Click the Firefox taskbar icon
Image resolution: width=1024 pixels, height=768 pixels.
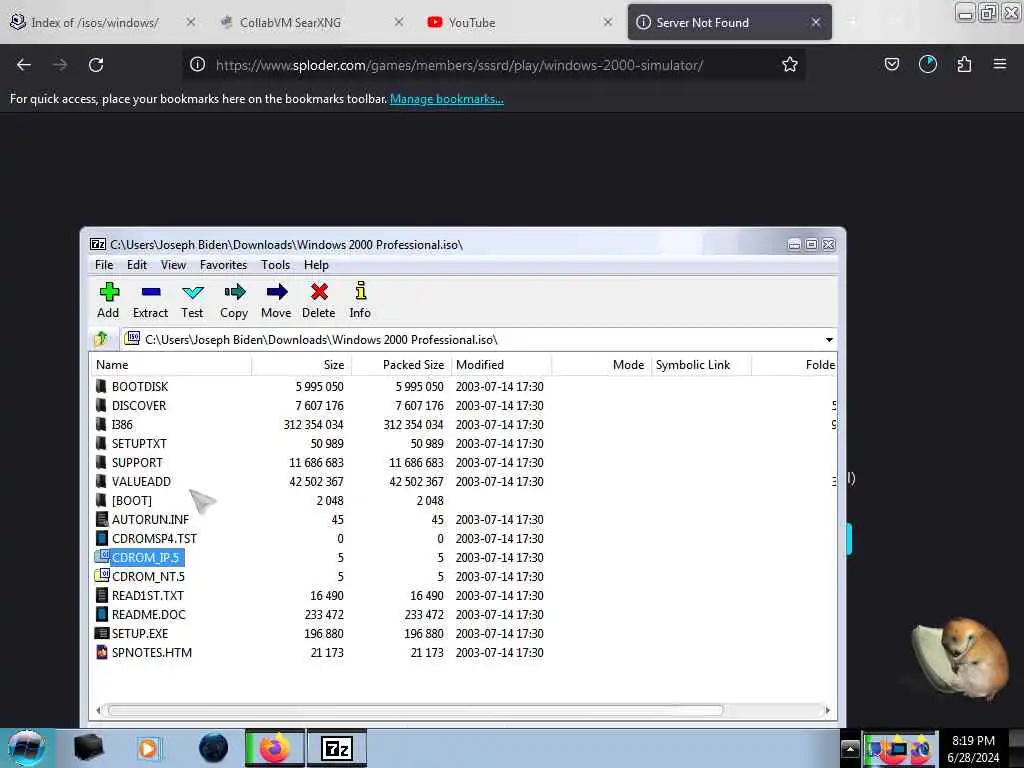point(274,748)
